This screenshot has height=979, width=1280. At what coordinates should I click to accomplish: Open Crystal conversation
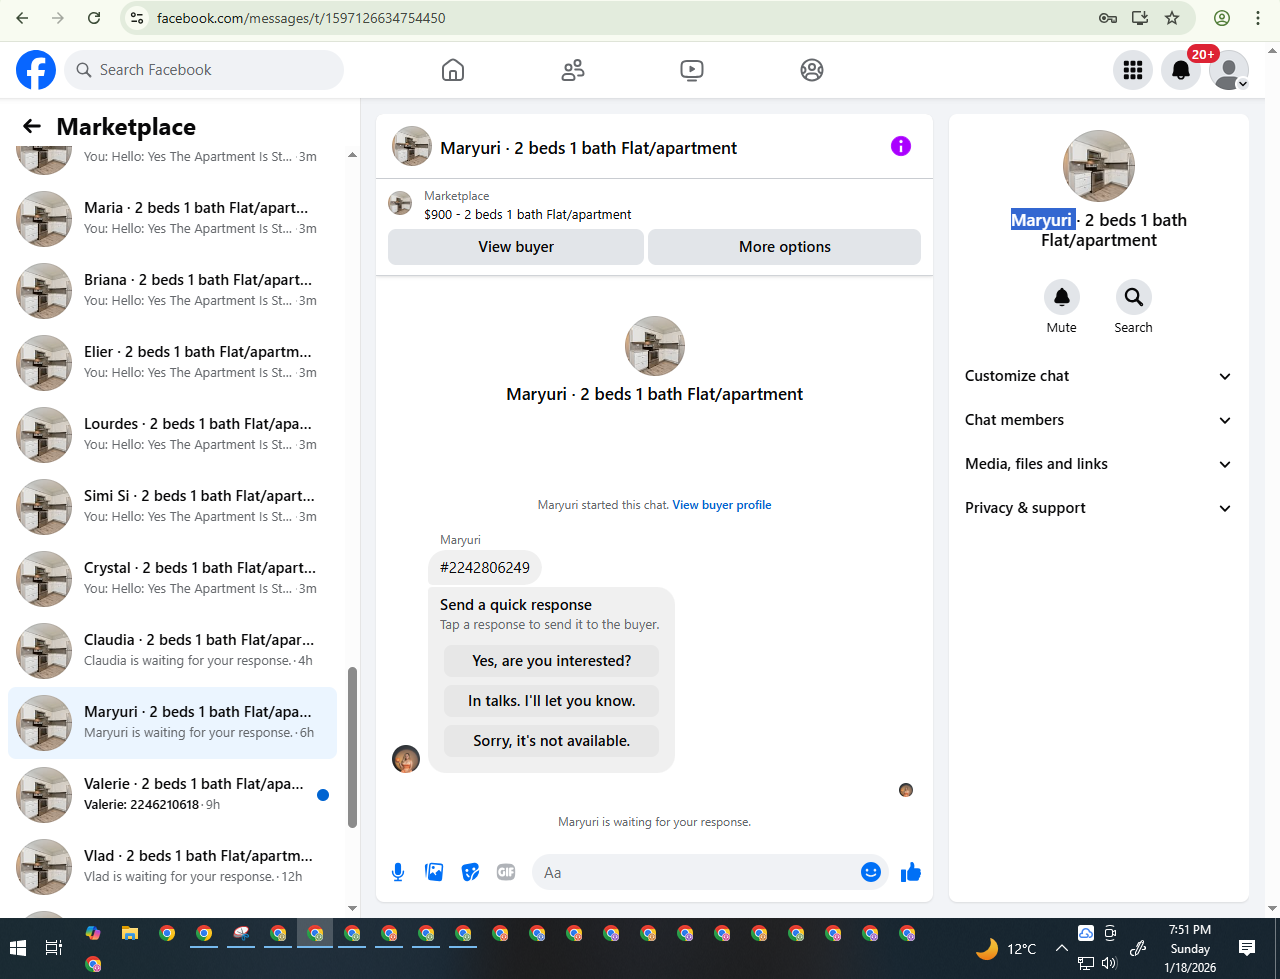[172, 578]
